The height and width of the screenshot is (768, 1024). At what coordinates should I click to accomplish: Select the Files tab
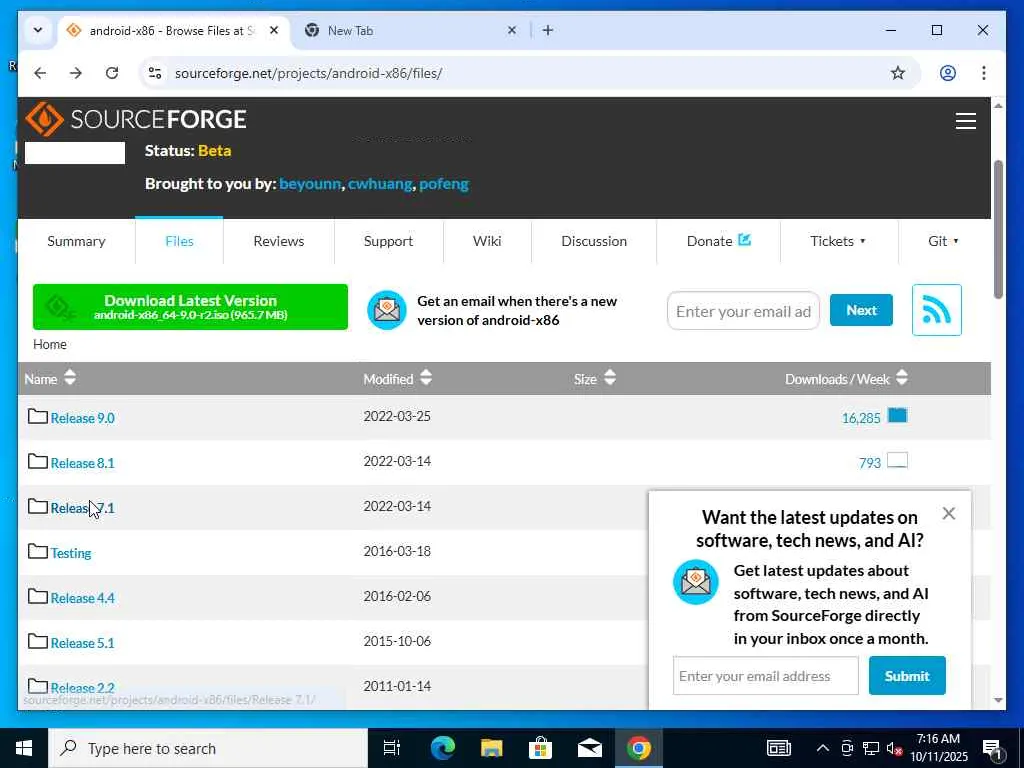click(179, 241)
